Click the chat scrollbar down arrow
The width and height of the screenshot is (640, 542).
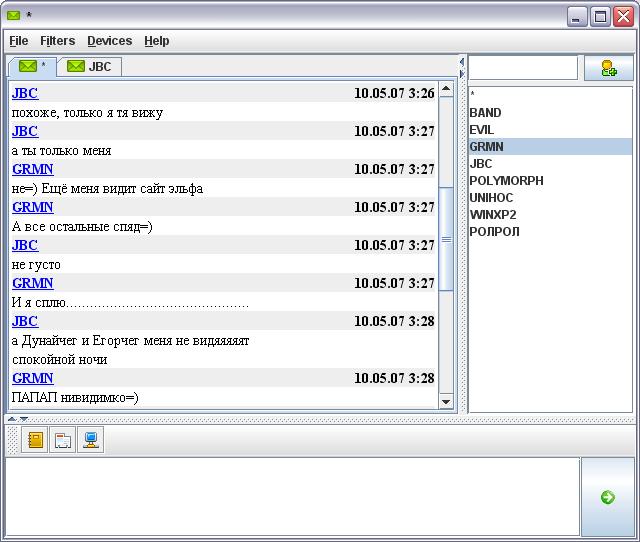[x=446, y=401]
